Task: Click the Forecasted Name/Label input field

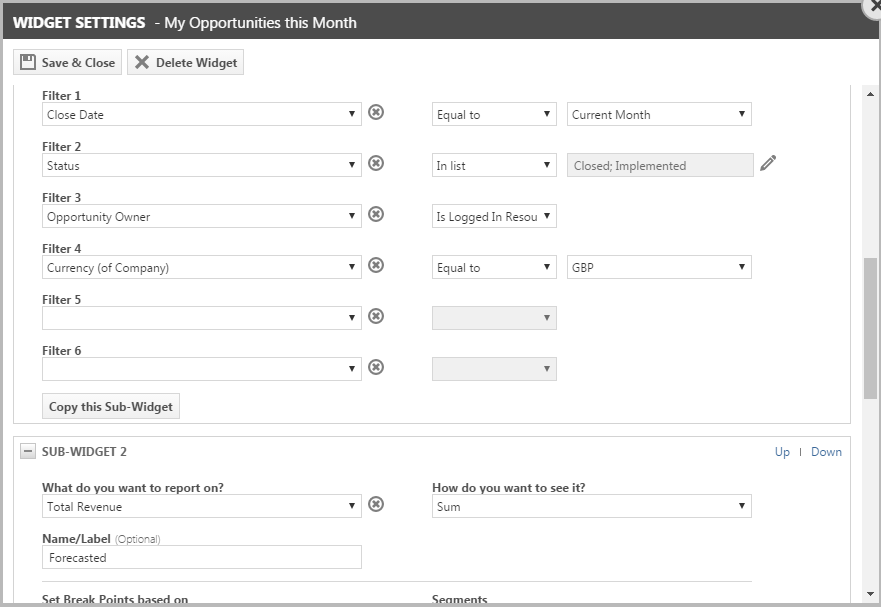Action: tap(202, 557)
